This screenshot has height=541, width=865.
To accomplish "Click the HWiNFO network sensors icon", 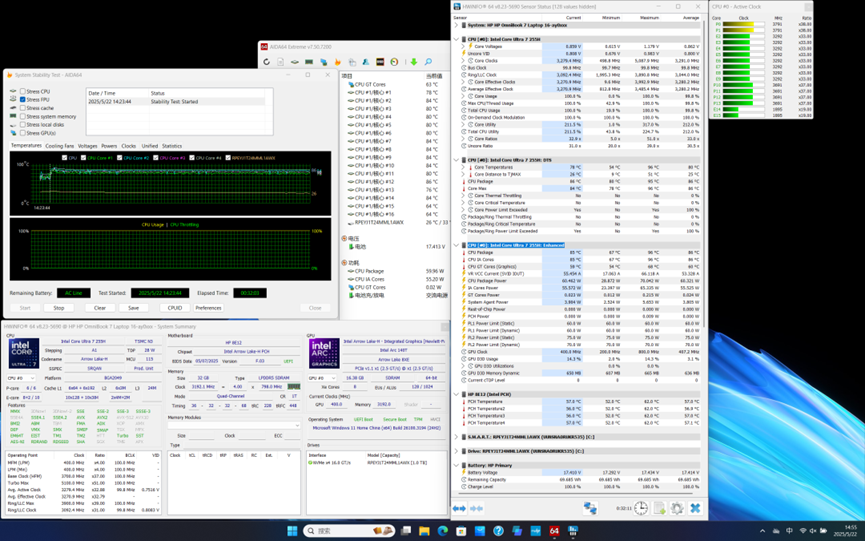I will click(590, 508).
